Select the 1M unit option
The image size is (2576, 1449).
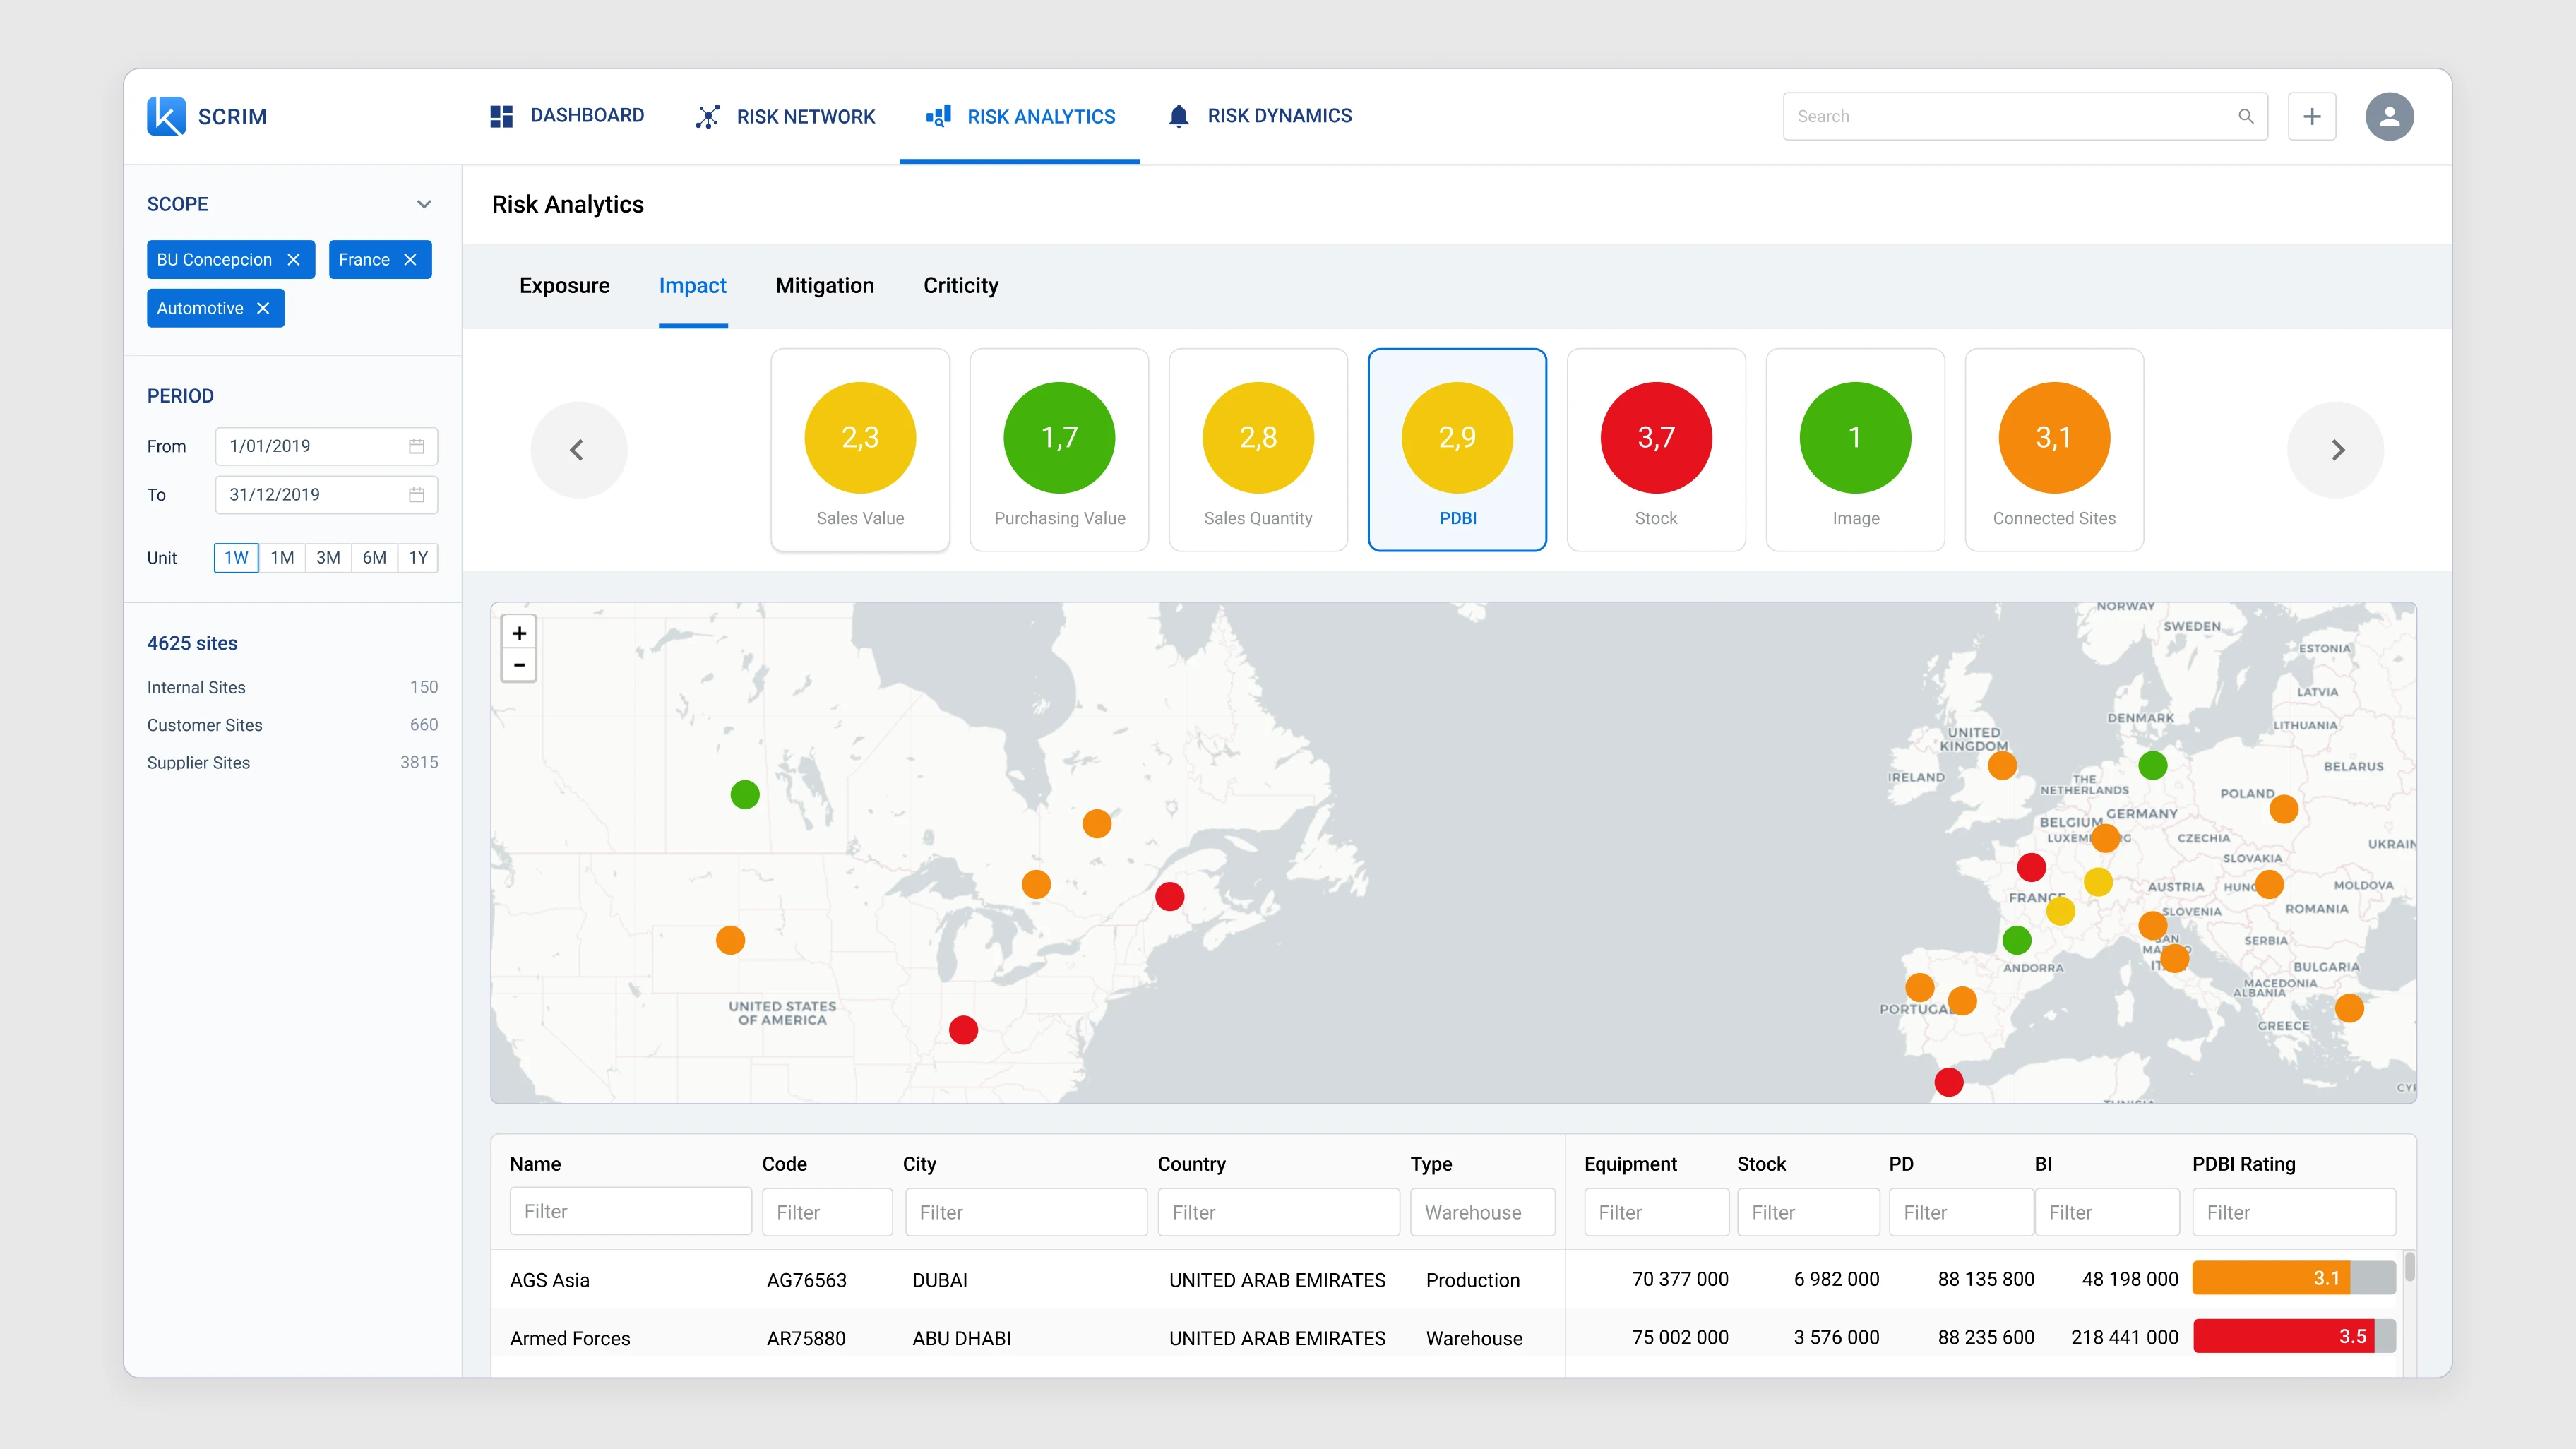[282, 558]
